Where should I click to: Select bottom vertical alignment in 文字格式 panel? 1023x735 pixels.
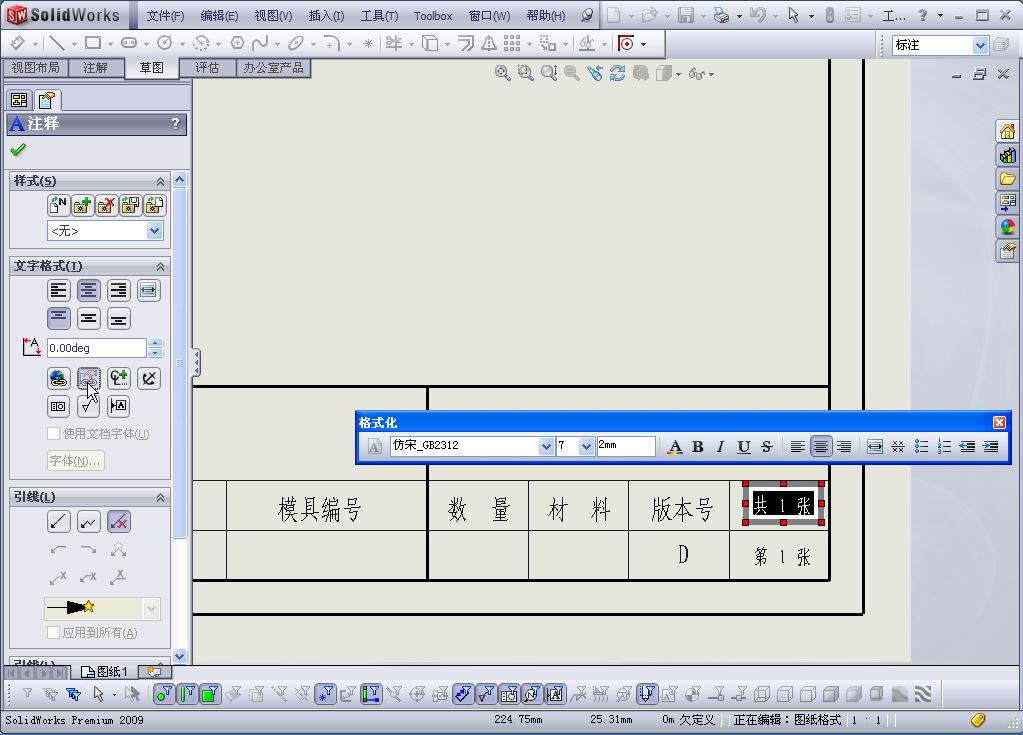pos(119,318)
